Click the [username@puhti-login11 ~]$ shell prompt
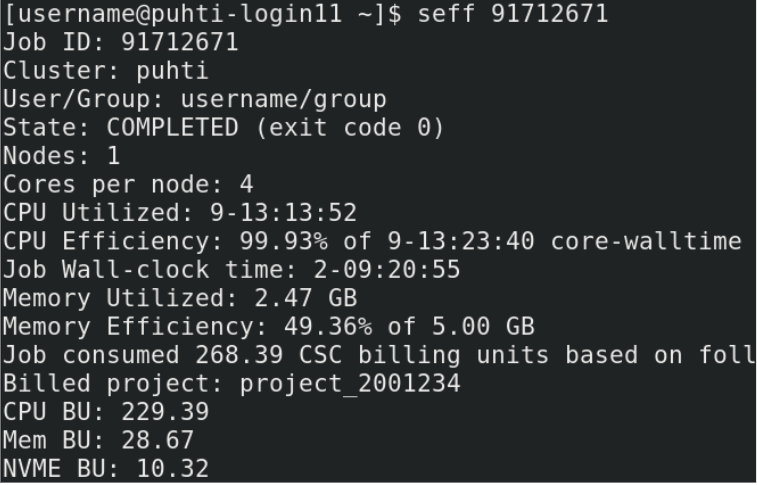 pos(195,14)
